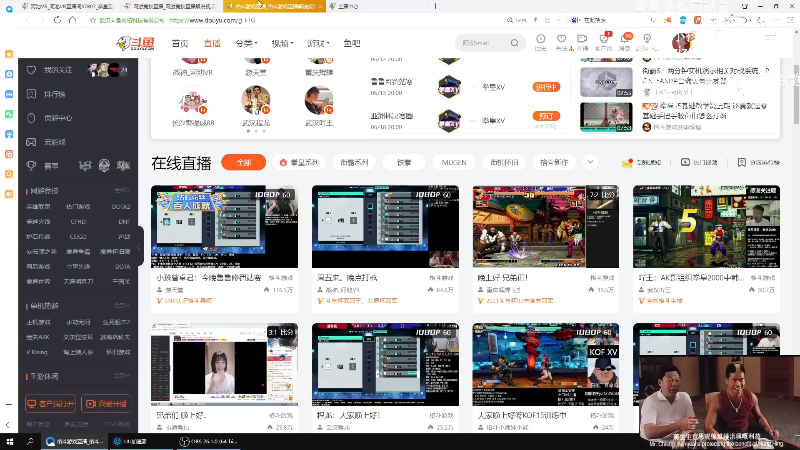This screenshot has height=450, width=800.
Task: Open 分类 dropdown in top navigation
Action: point(246,43)
